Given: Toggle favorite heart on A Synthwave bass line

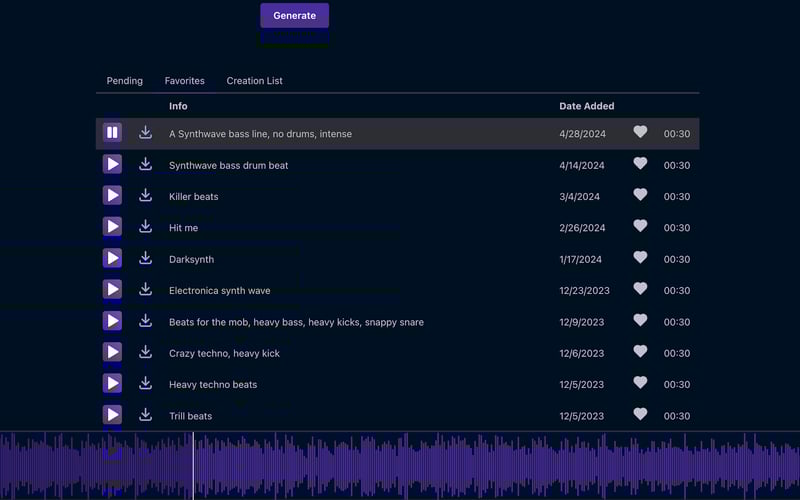Looking at the screenshot, I should [640, 132].
